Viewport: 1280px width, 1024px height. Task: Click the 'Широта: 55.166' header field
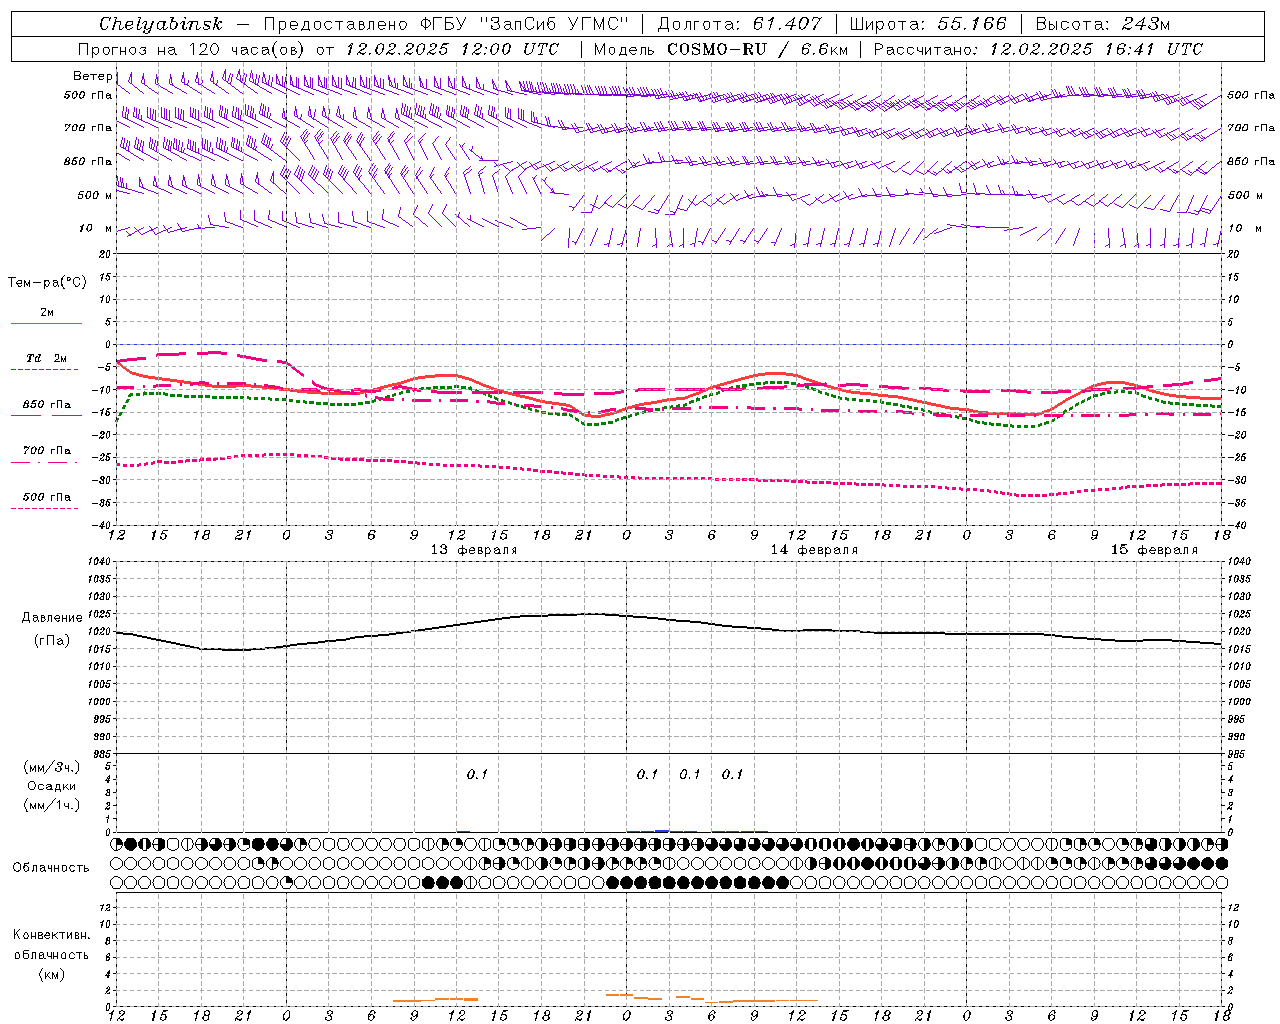[x=928, y=24]
